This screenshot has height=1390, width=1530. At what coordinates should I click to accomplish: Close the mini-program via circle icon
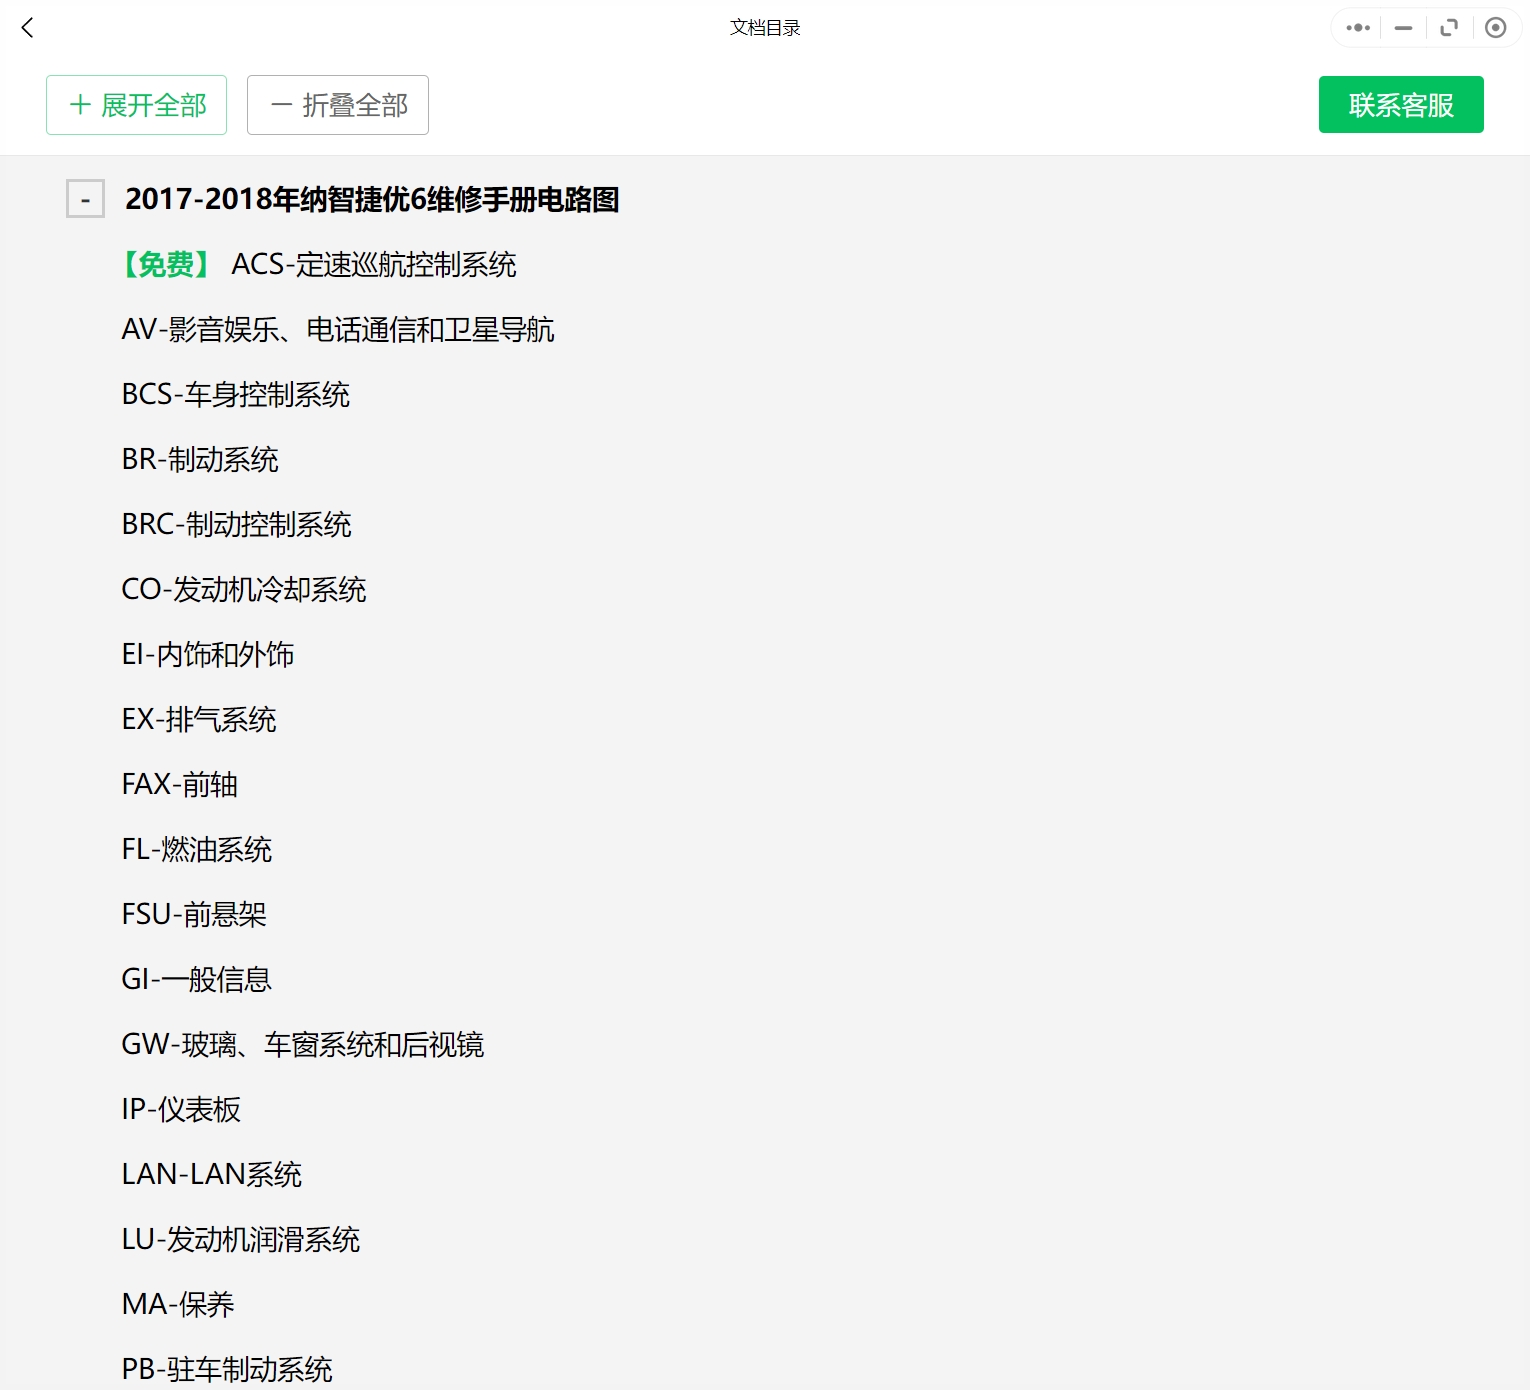coord(1496,28)
